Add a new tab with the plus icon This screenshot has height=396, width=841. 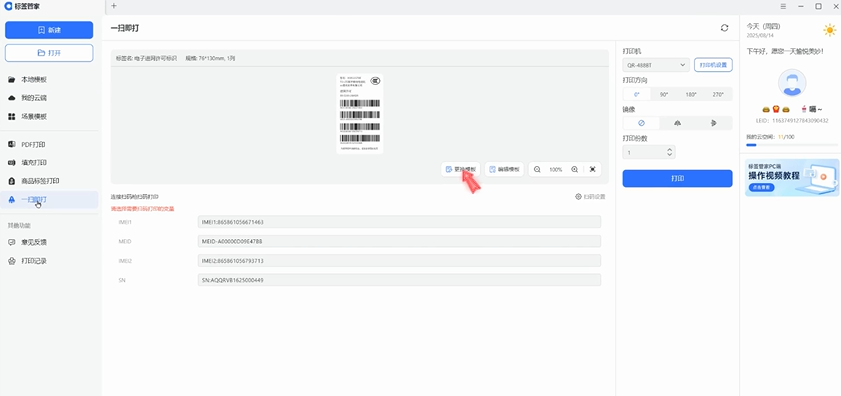coord(114,6)
